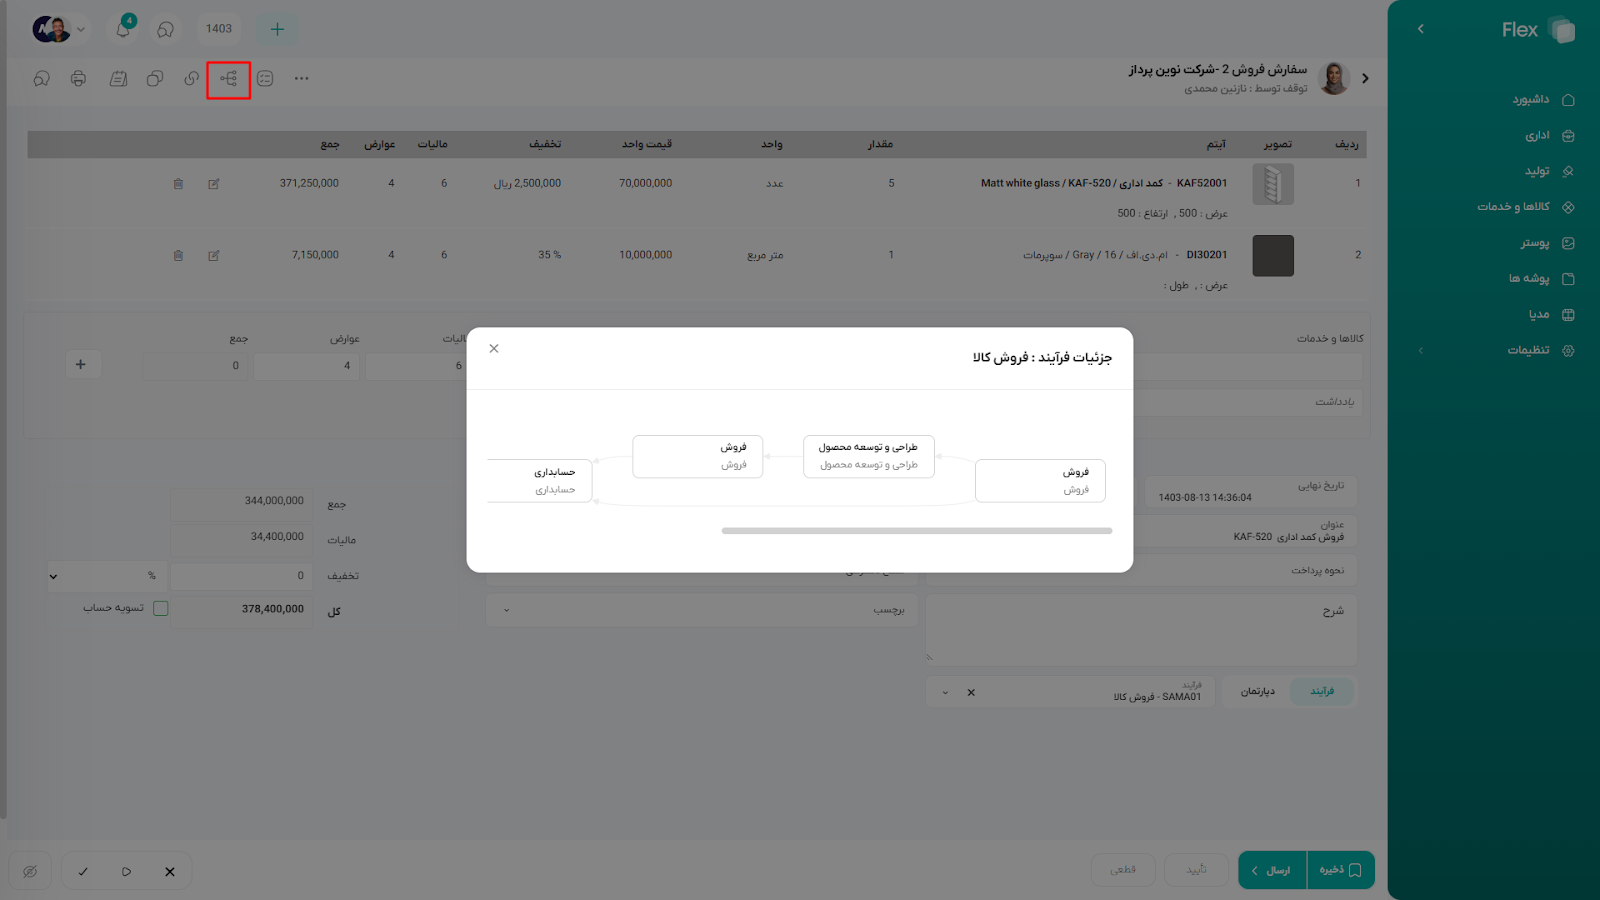Edit row 1 KAF52001 with pencil icon
The image size is (1600, 900).
pos(214,184)
